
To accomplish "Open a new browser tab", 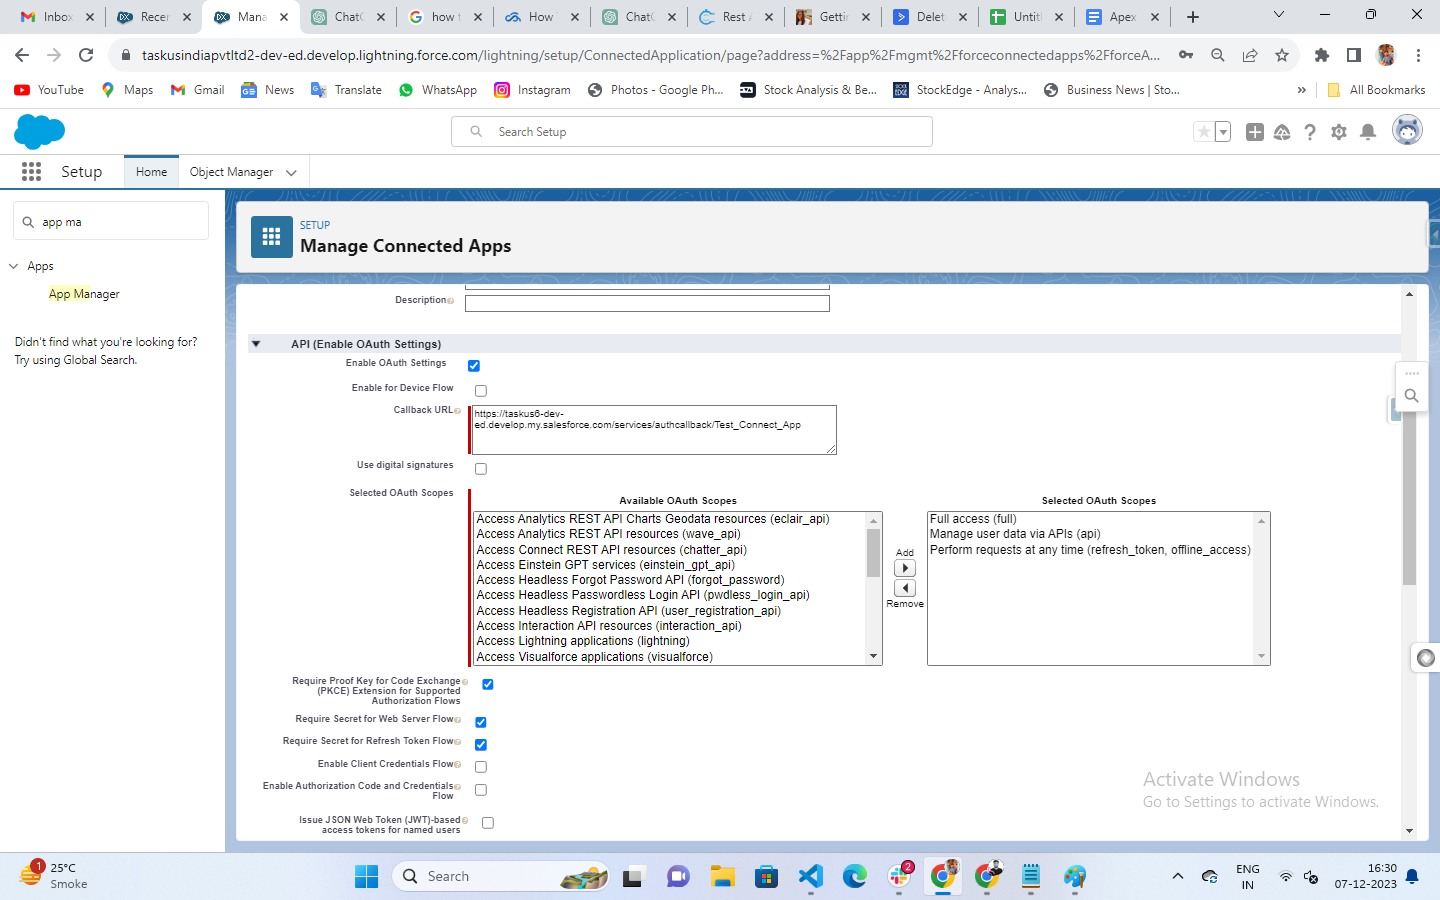I will 1193,17.
